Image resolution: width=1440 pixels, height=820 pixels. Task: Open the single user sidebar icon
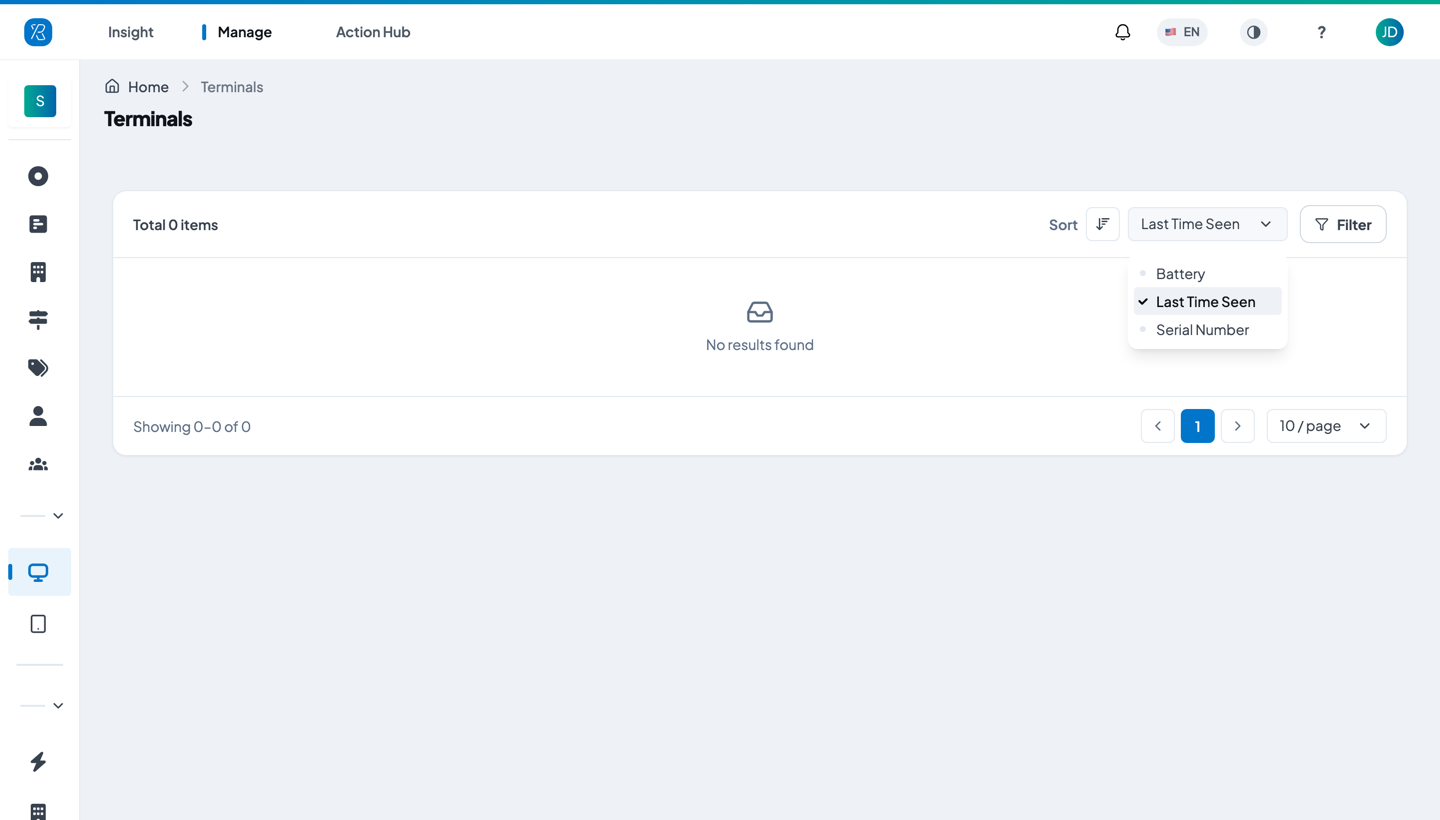click(38, 416)
